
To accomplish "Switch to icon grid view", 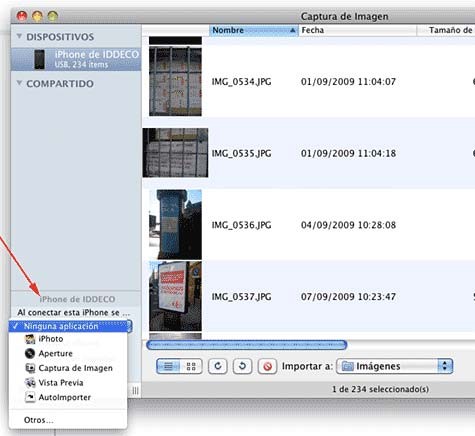I will 191,367.
